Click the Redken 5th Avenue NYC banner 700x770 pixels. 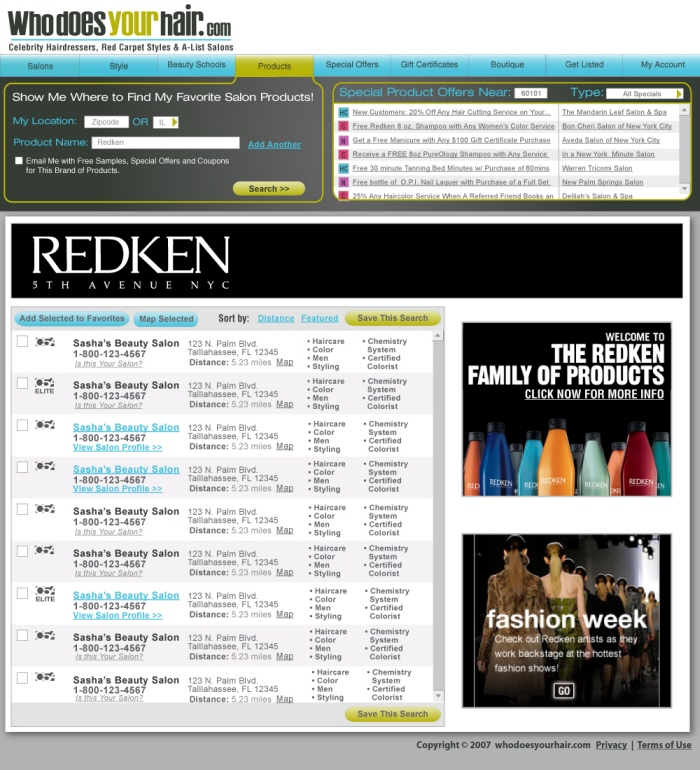click(x=347, y=261)
